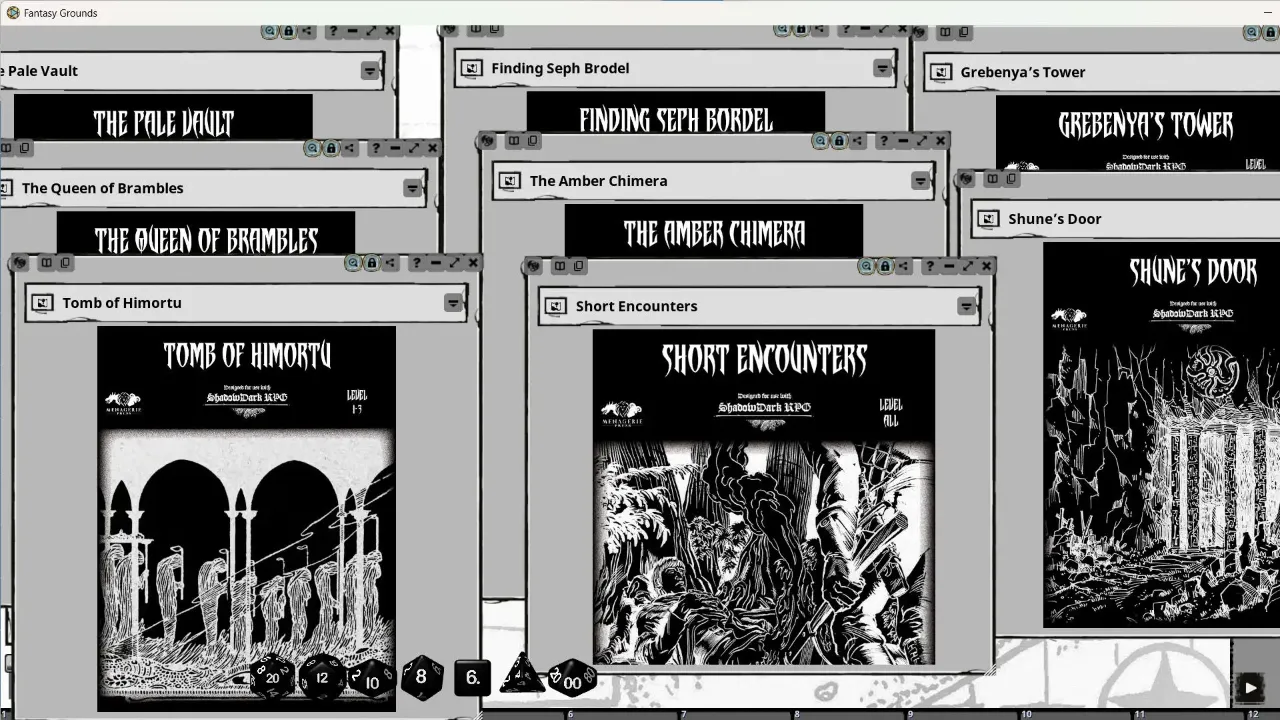Toggle lock on The Queen of Brambles window
Image resolution: width=1280 pixels, height=720 pixels.
click(x=331, y=148)
